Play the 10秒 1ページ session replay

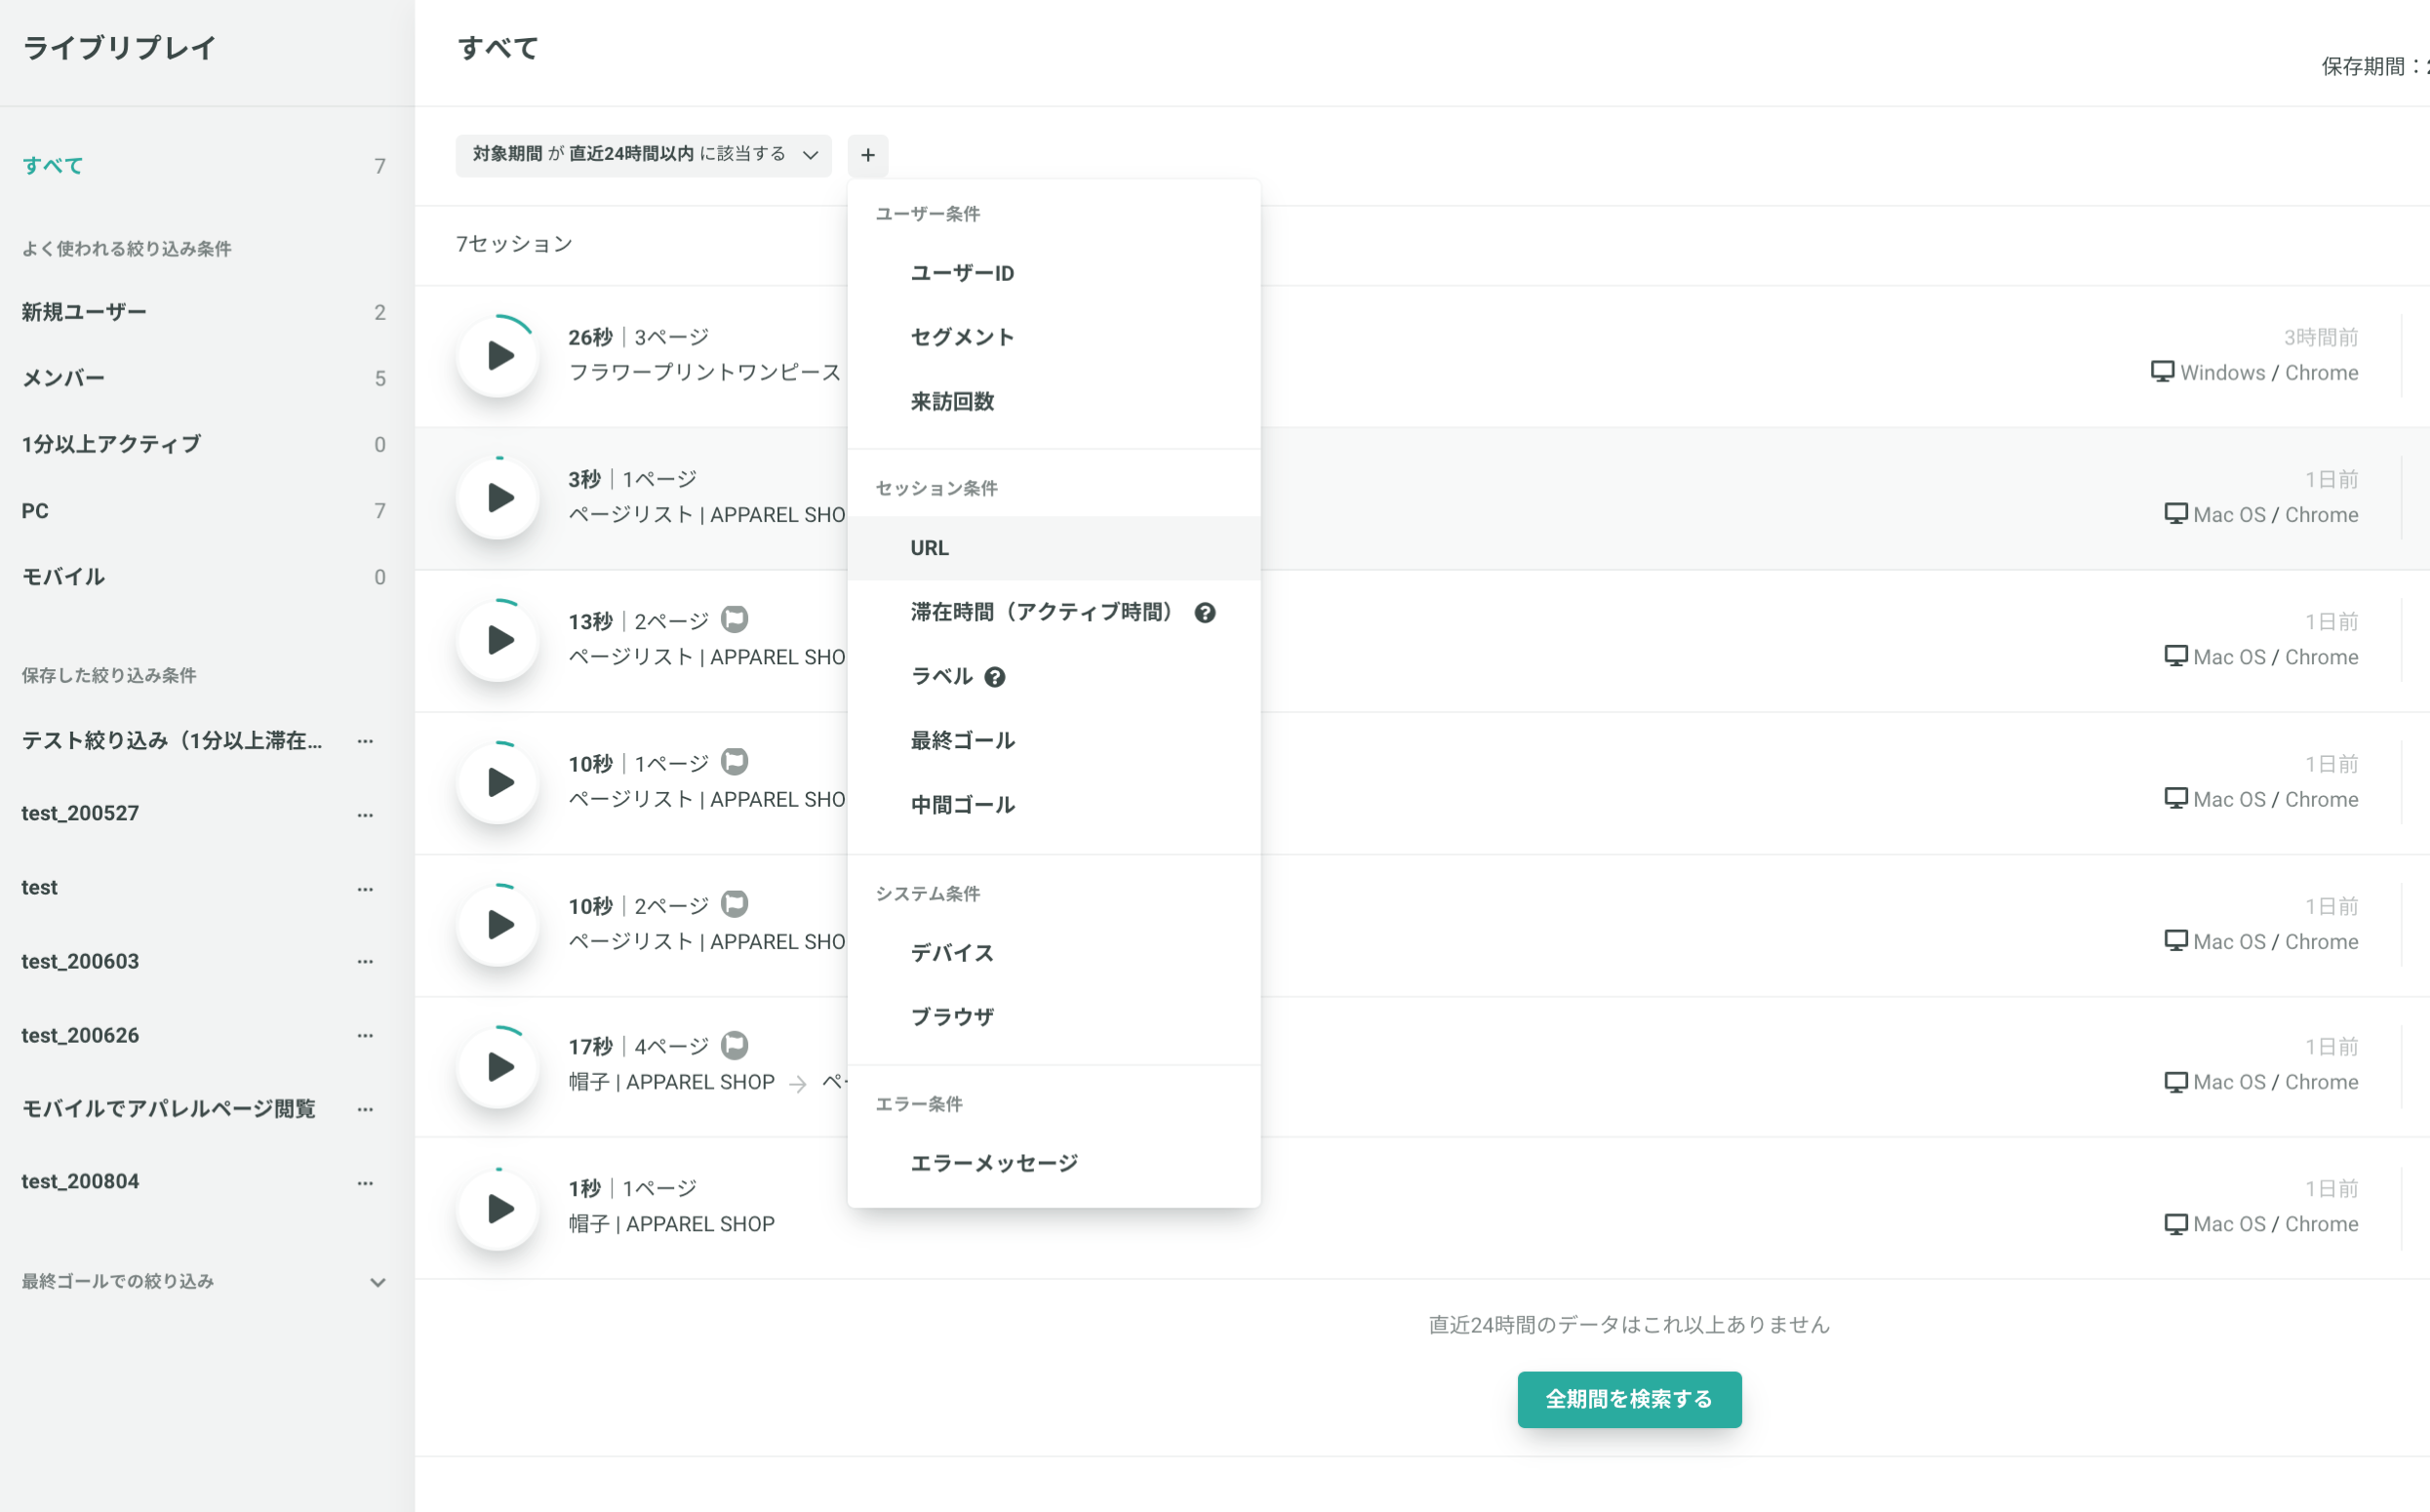[499, 782]
